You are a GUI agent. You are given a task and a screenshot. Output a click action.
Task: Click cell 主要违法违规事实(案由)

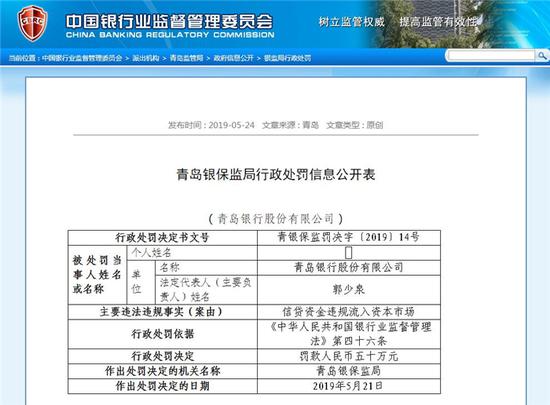click(x=162, y=312)
